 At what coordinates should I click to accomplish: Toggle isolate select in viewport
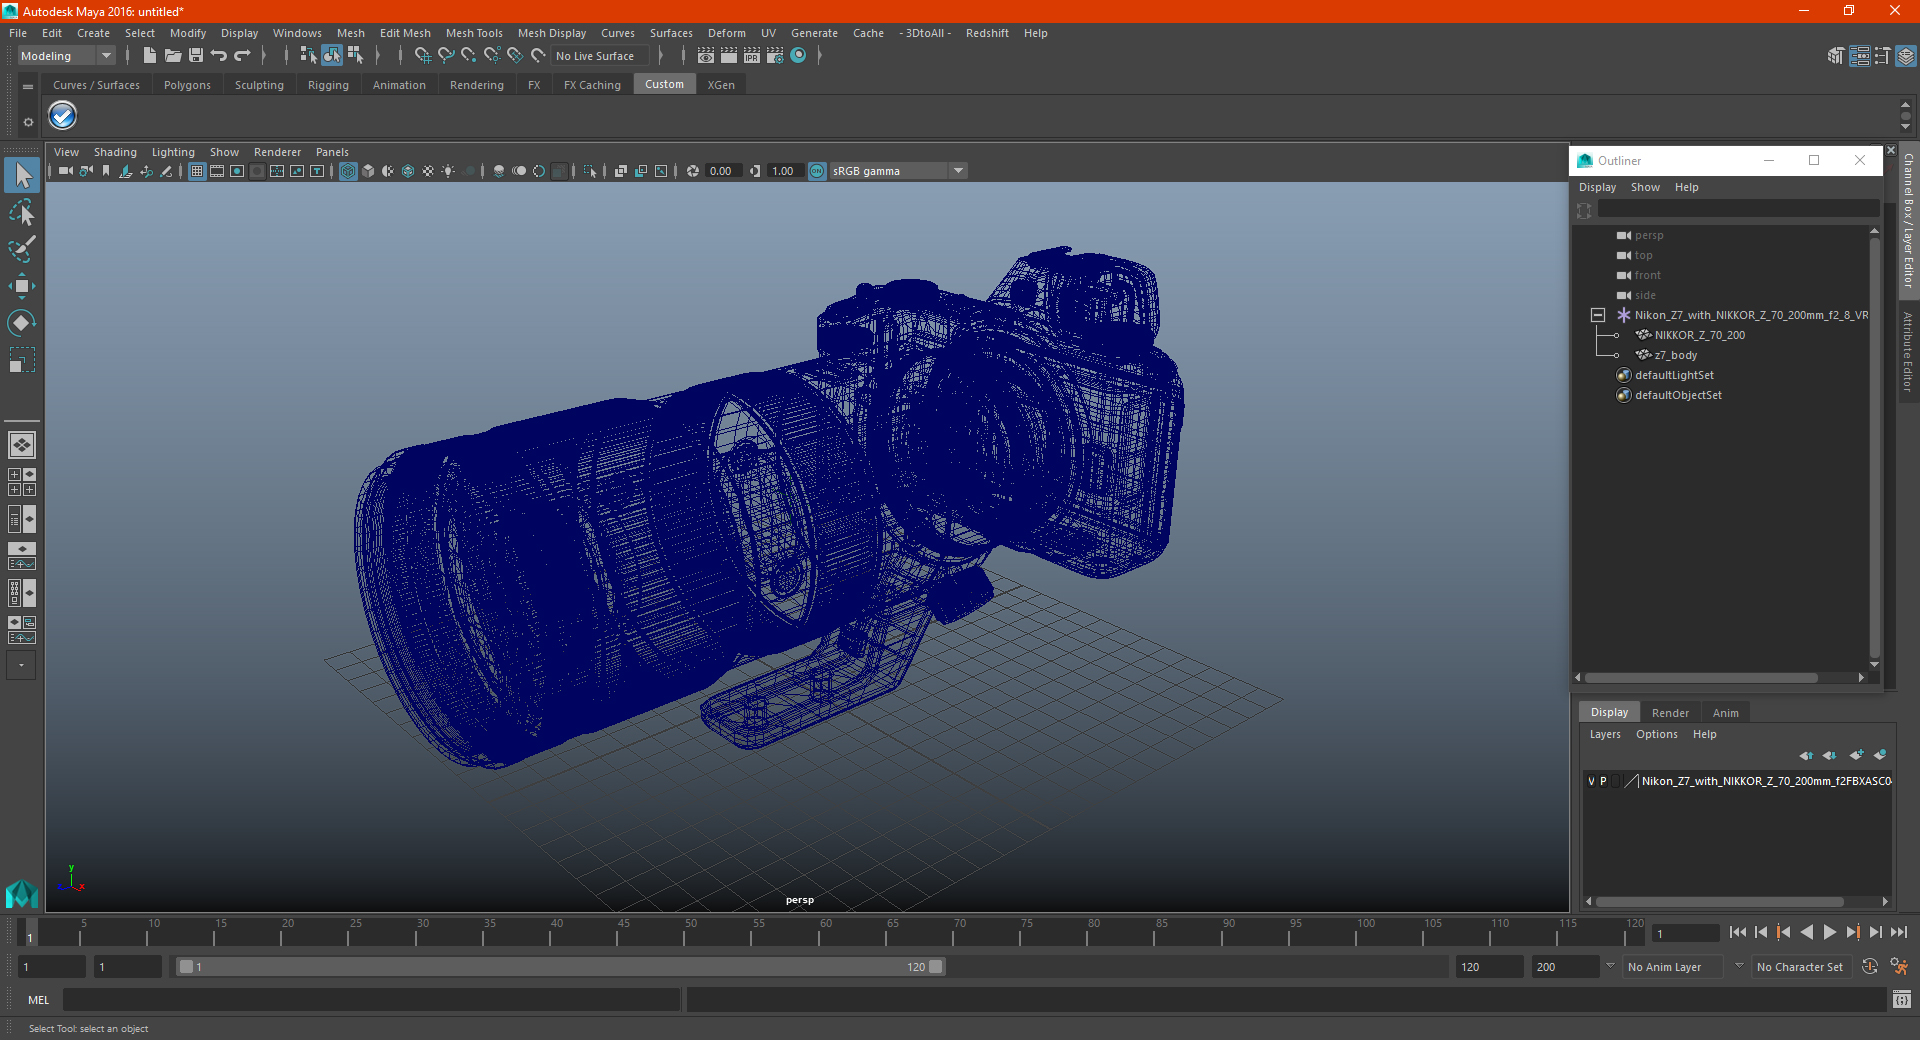point(590,171)
